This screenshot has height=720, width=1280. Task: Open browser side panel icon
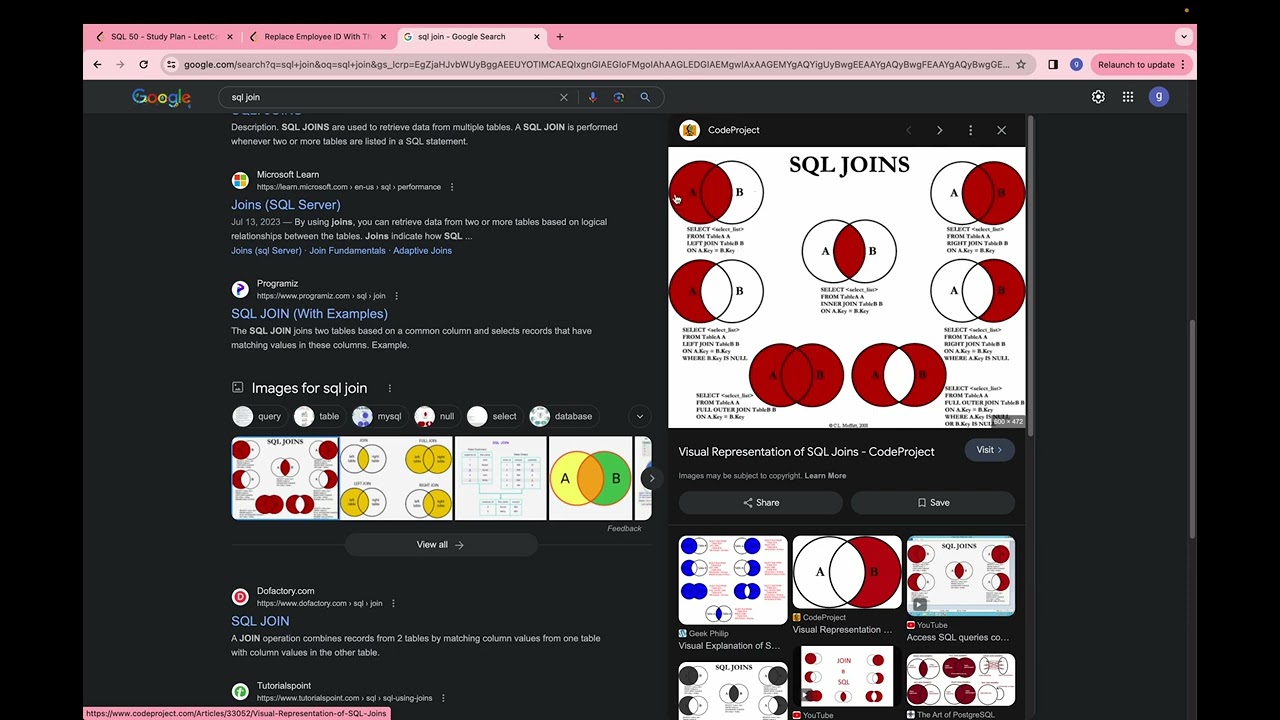pyautogui.click(x=1053, y=64)
